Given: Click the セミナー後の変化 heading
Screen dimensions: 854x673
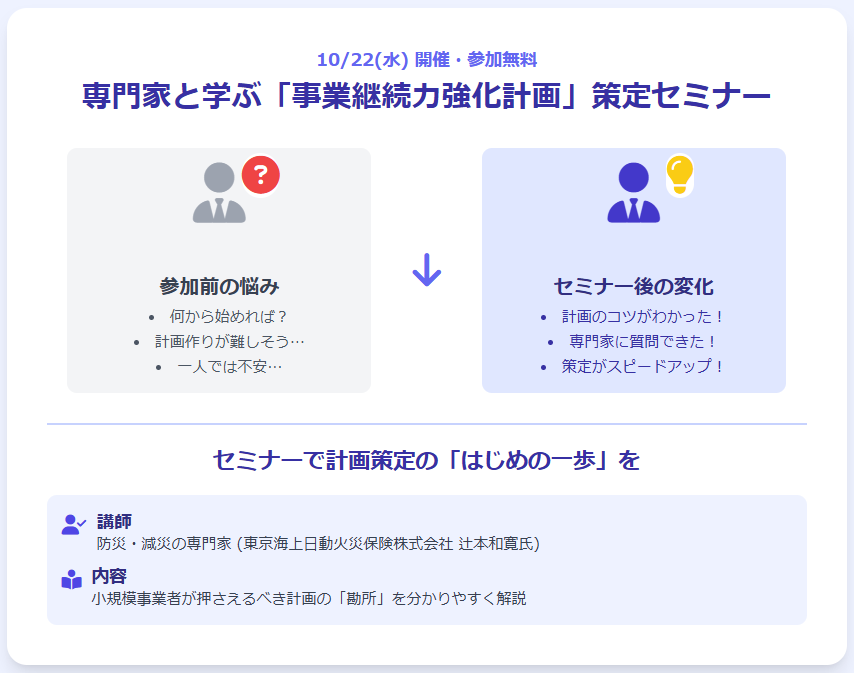Looking at the screenshot, I should tap(633, 286).
